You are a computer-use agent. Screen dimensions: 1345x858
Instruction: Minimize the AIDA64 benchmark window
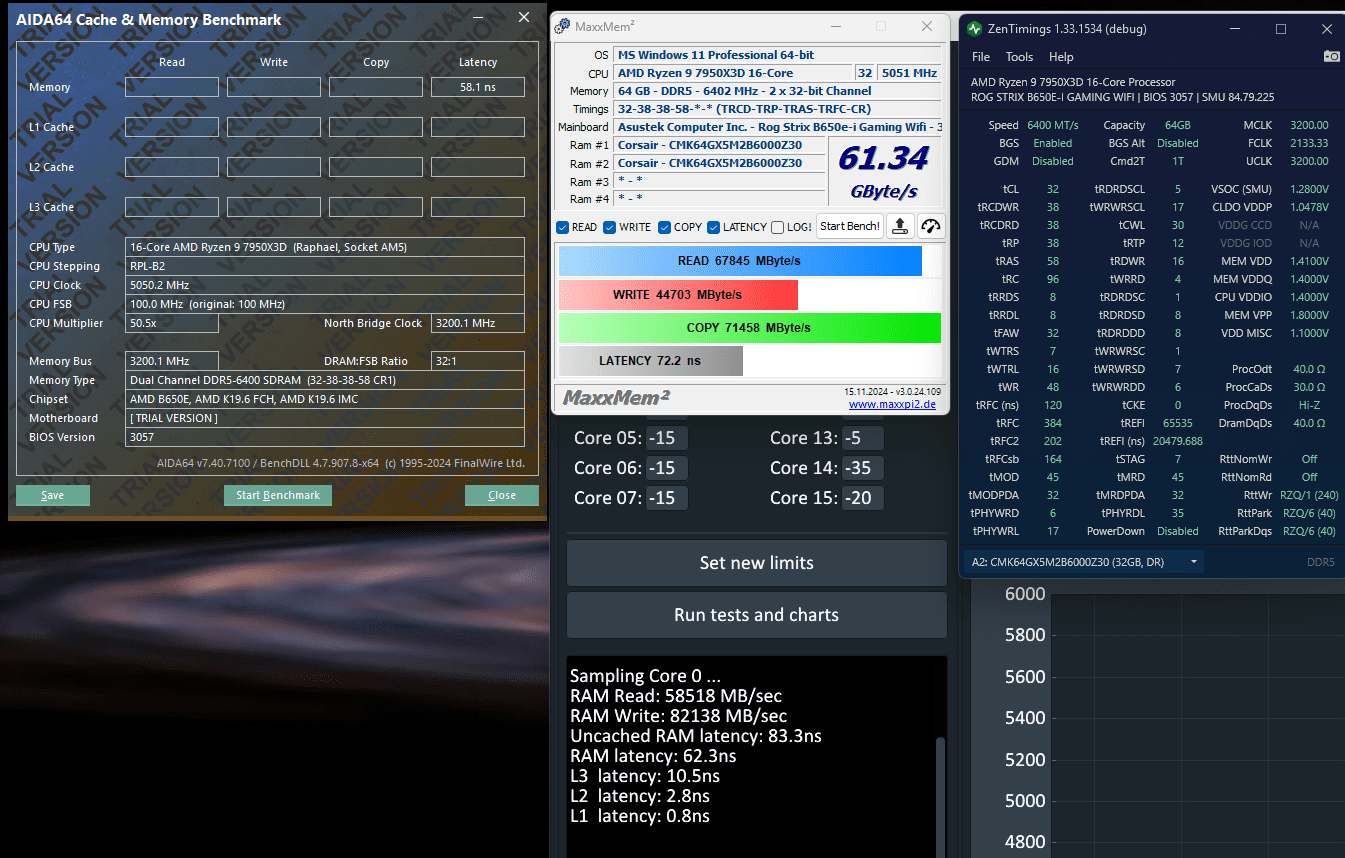[x=479, y=18]
